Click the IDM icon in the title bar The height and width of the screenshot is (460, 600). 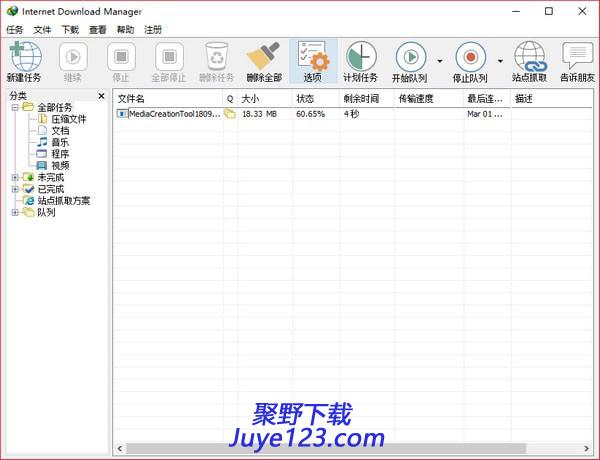pyautogui.click(x=12, y=11)
